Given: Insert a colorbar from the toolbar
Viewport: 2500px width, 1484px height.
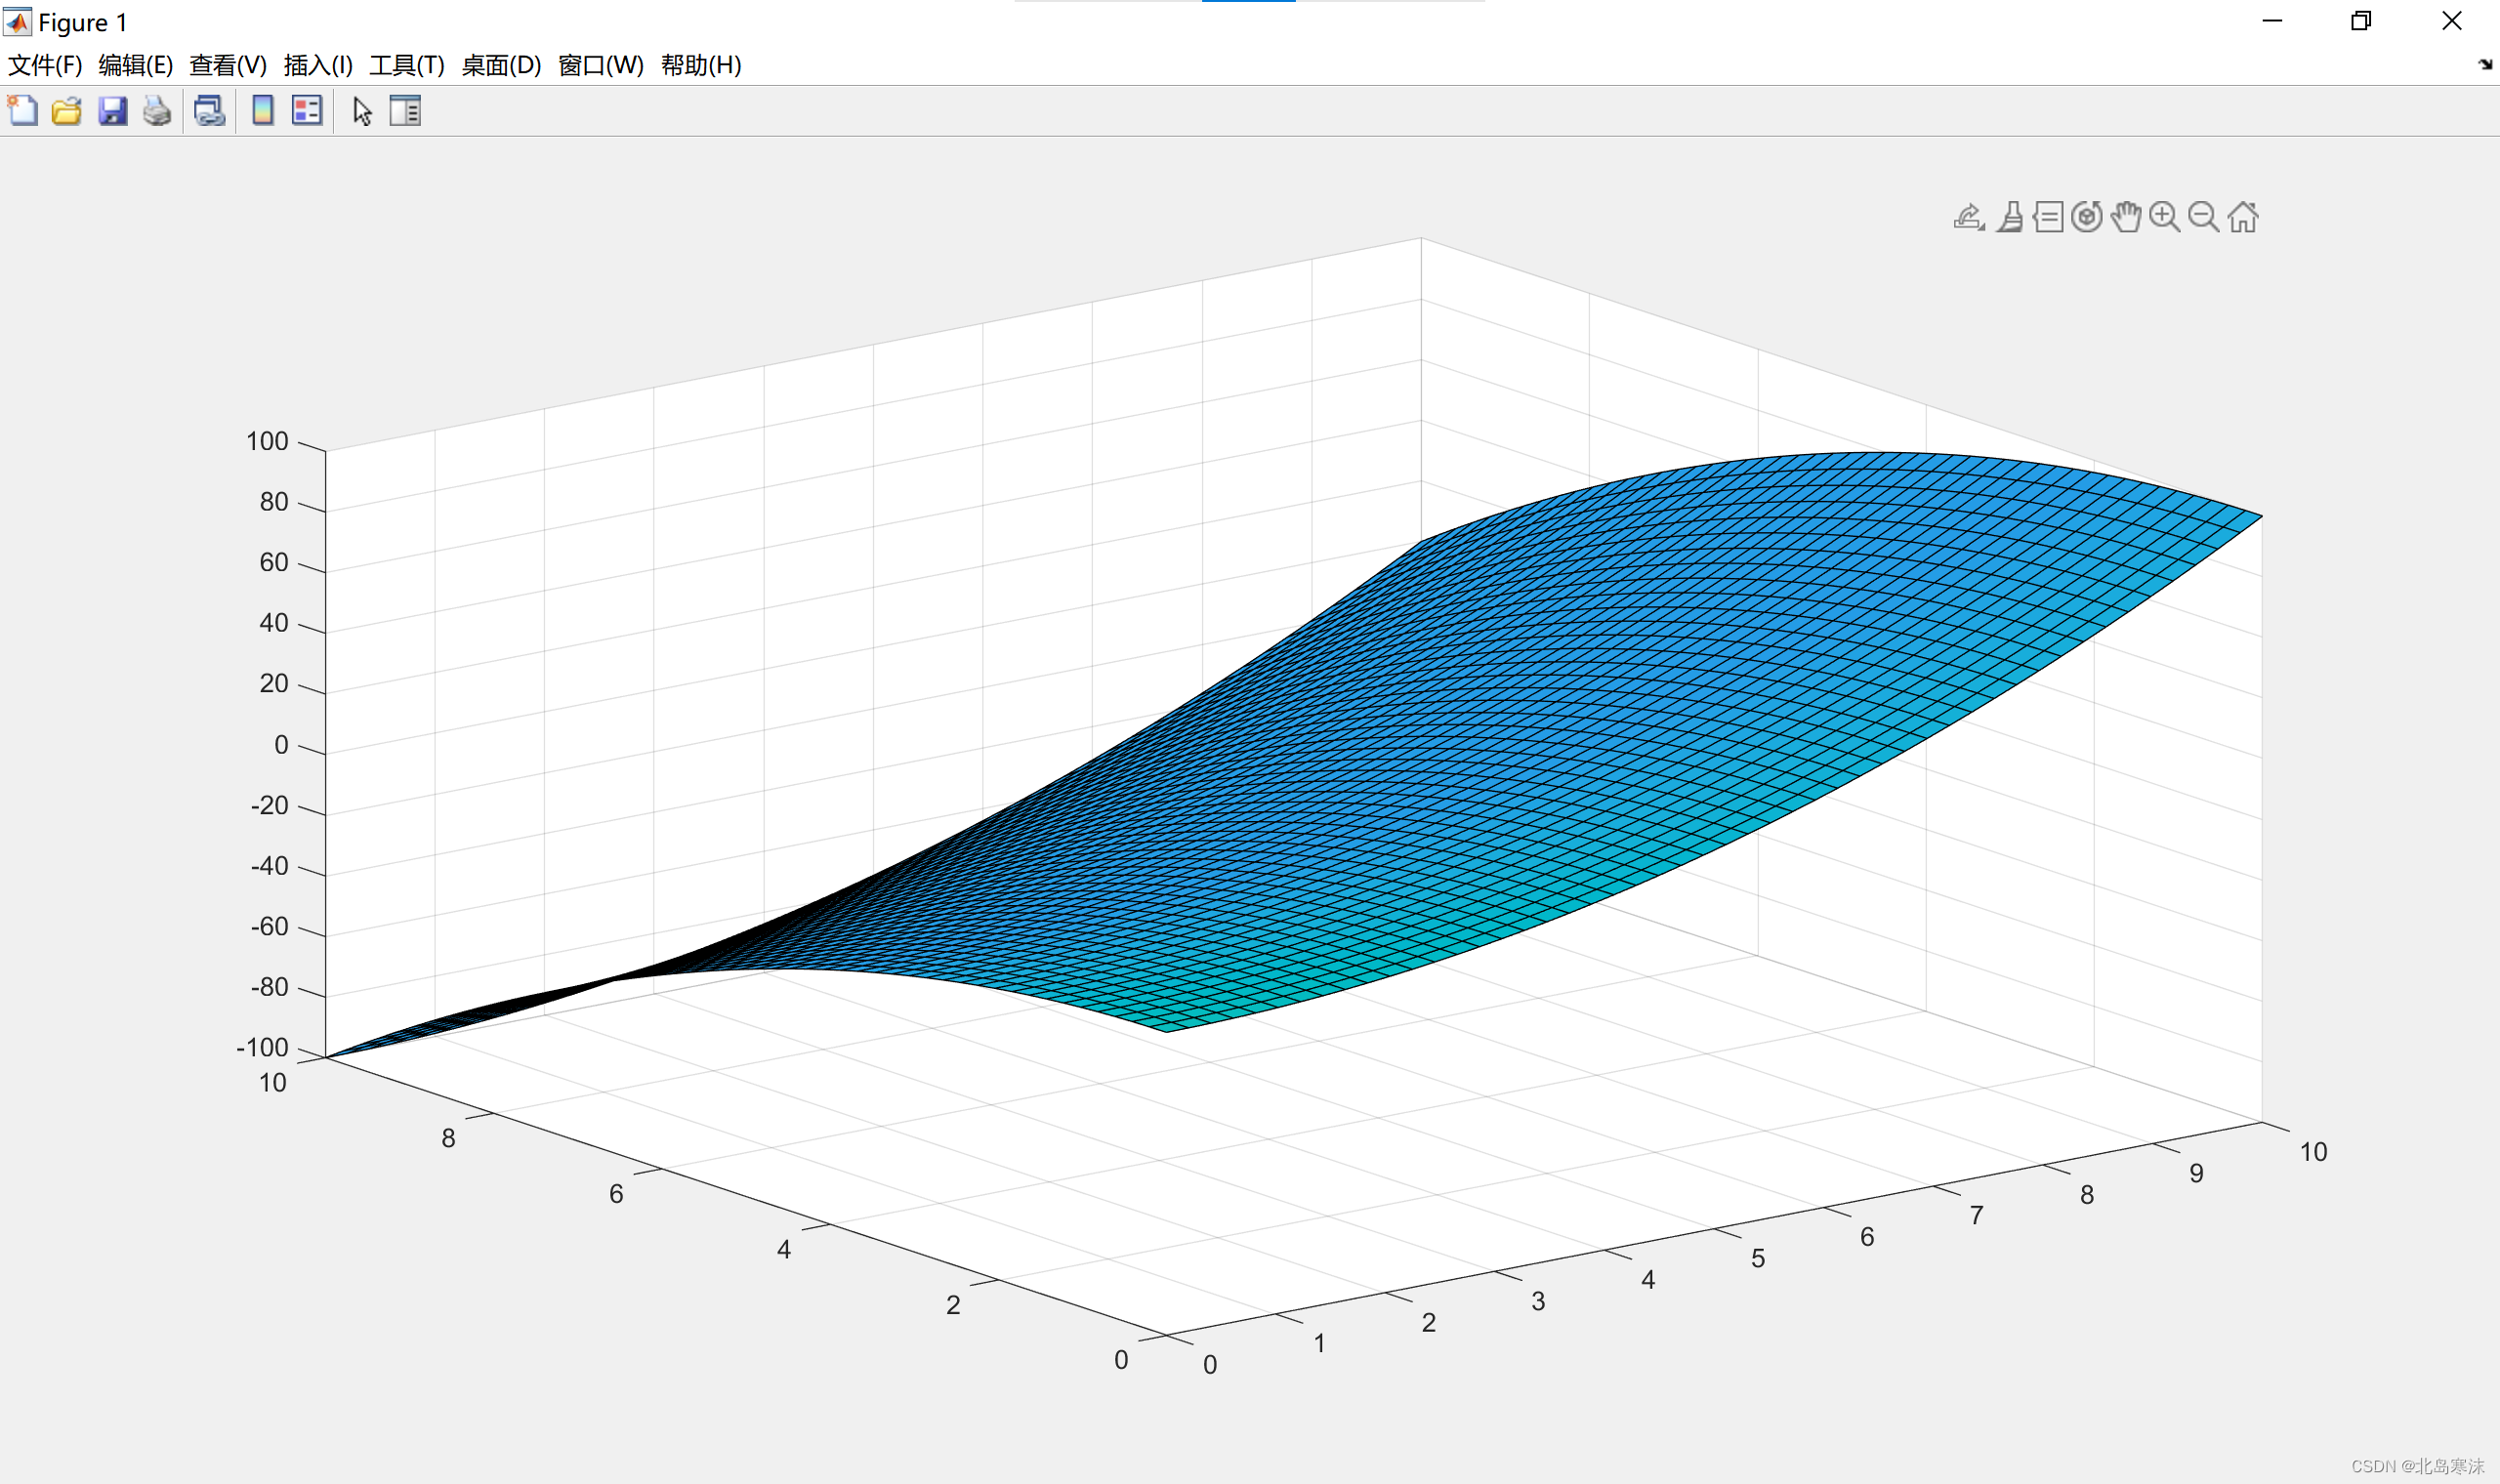Looking at the screenshot, I should coord(263,110).
